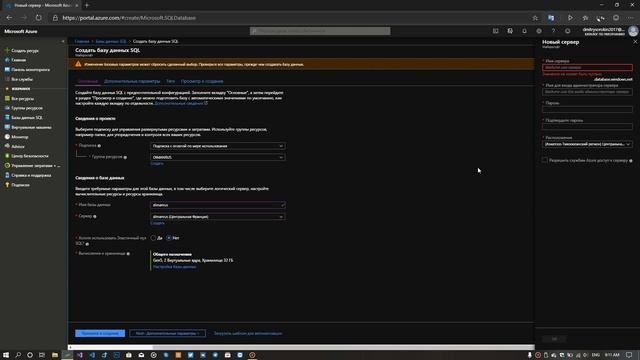The height and width of the screenshot is (360, 640).
Task: Click the blue Просмотр и создание button
Action: (x=100, y=333)
